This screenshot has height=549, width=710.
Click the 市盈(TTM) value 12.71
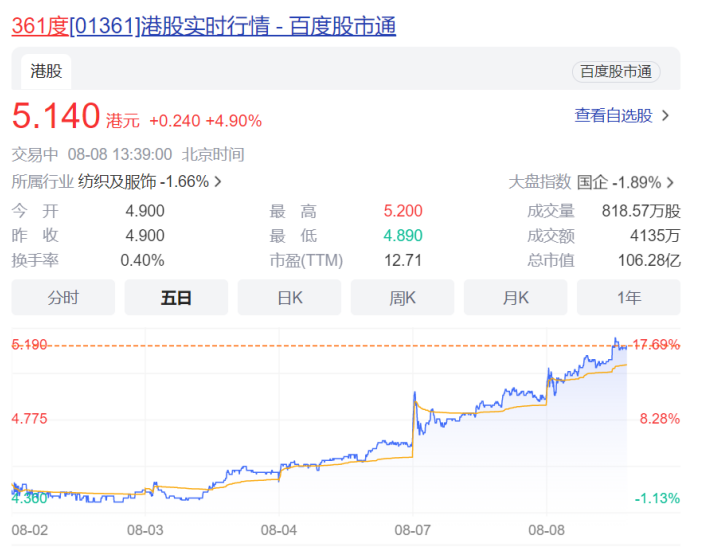click(403, 260)
